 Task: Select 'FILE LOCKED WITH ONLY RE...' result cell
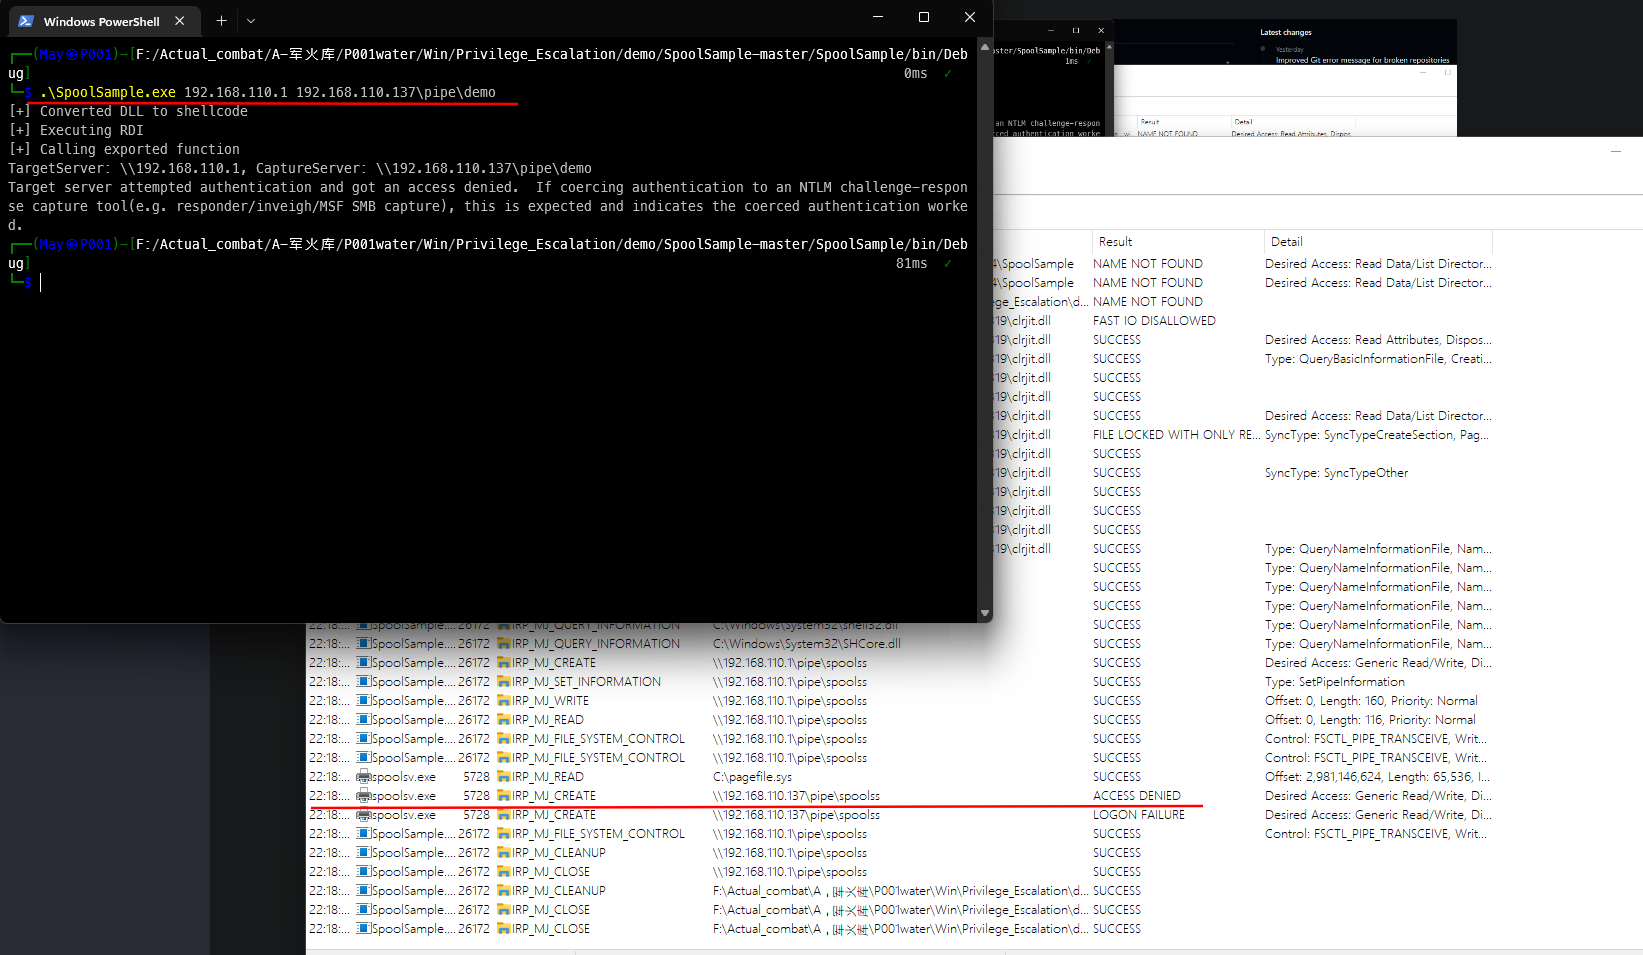(1177, 435)
